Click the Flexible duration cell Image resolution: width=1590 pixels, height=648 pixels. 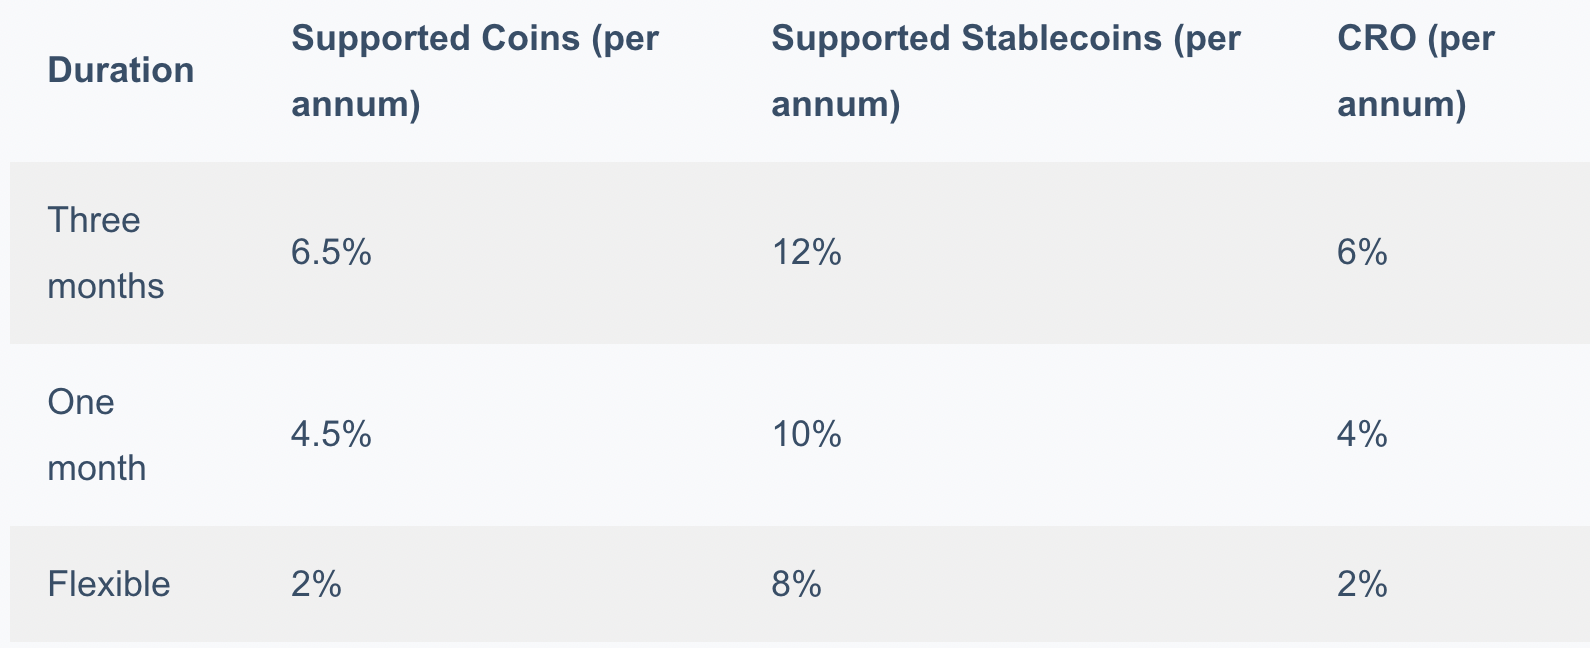coord(109,584)
